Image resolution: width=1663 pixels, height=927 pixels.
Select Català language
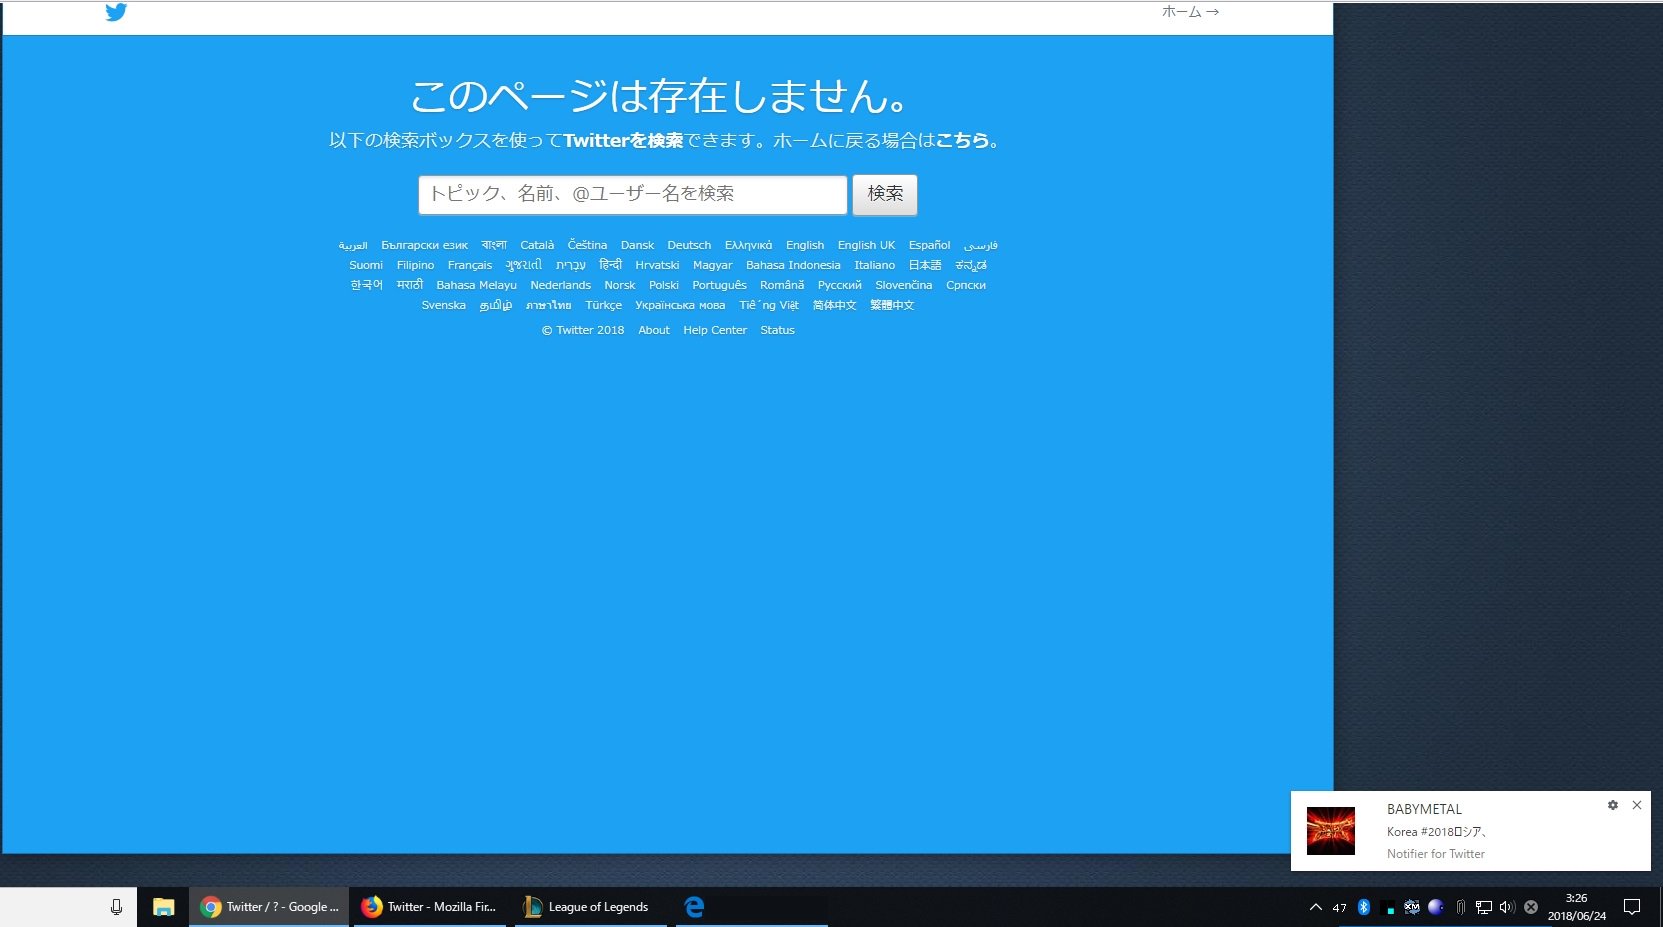tap(537, 245)
